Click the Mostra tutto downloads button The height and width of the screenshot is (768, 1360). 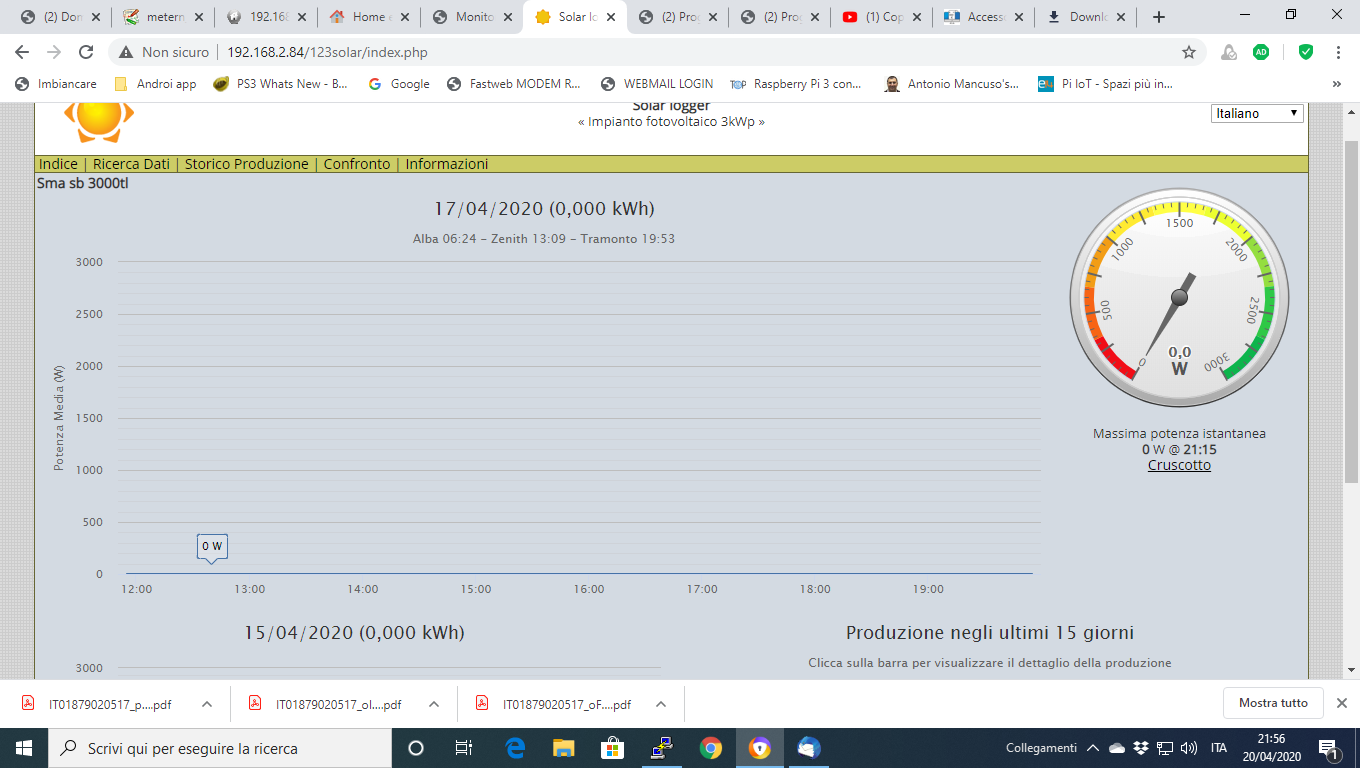click(1273, 703)
